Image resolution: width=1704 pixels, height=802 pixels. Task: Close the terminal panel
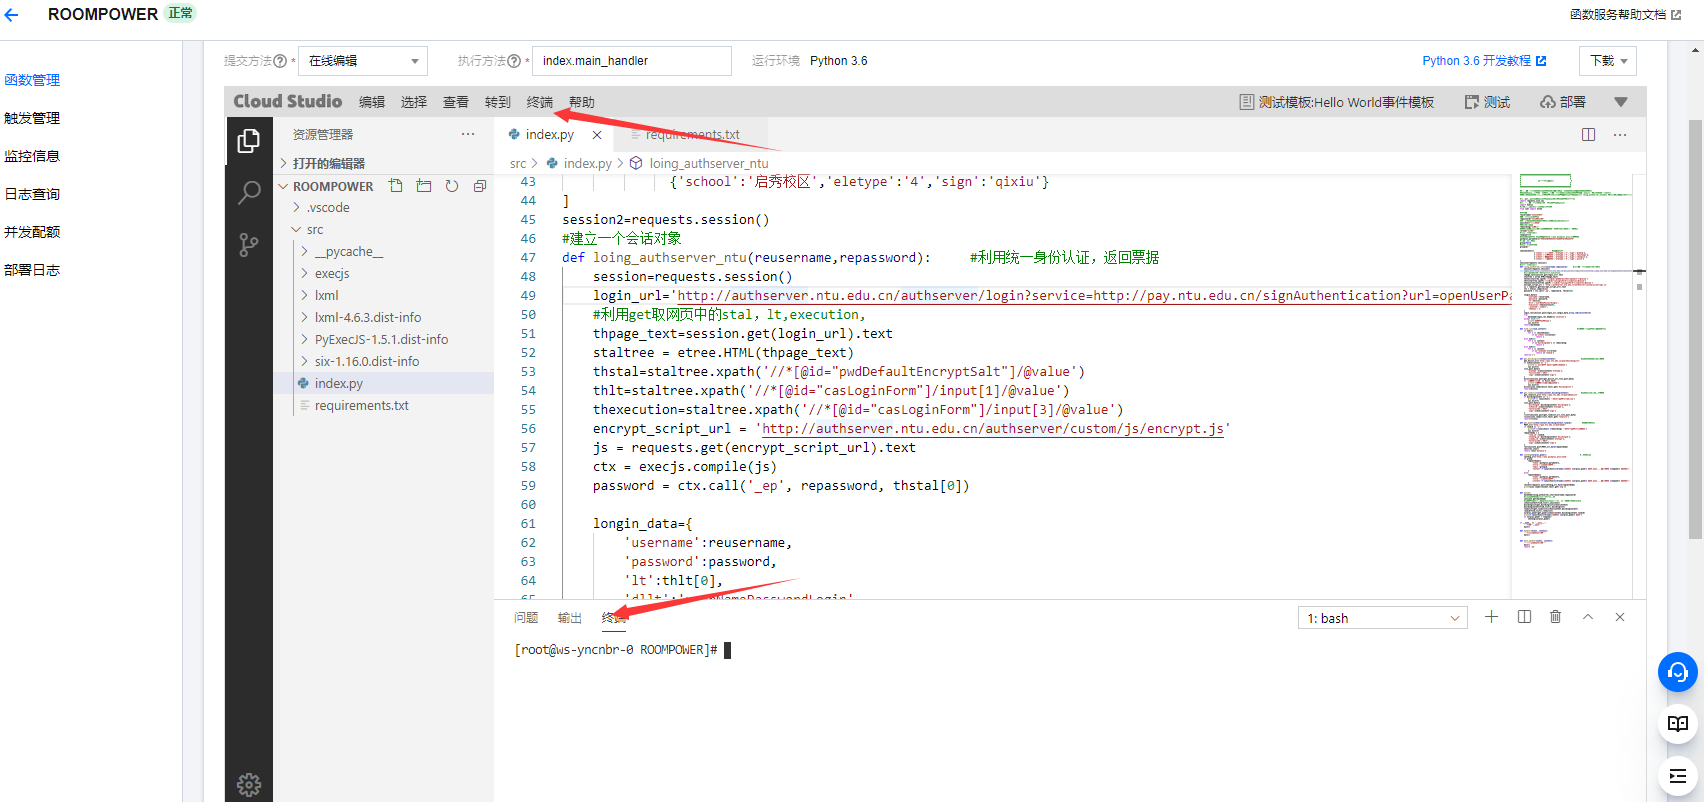(x=1620, y=617)
